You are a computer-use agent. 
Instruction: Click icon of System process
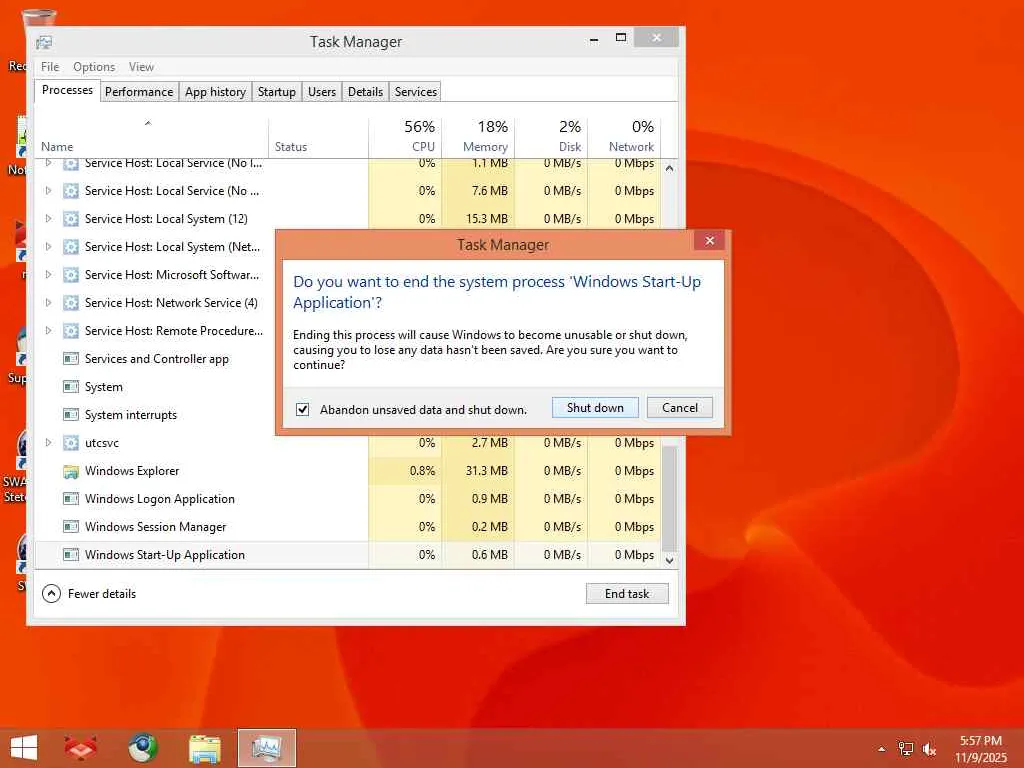[71, 387]
